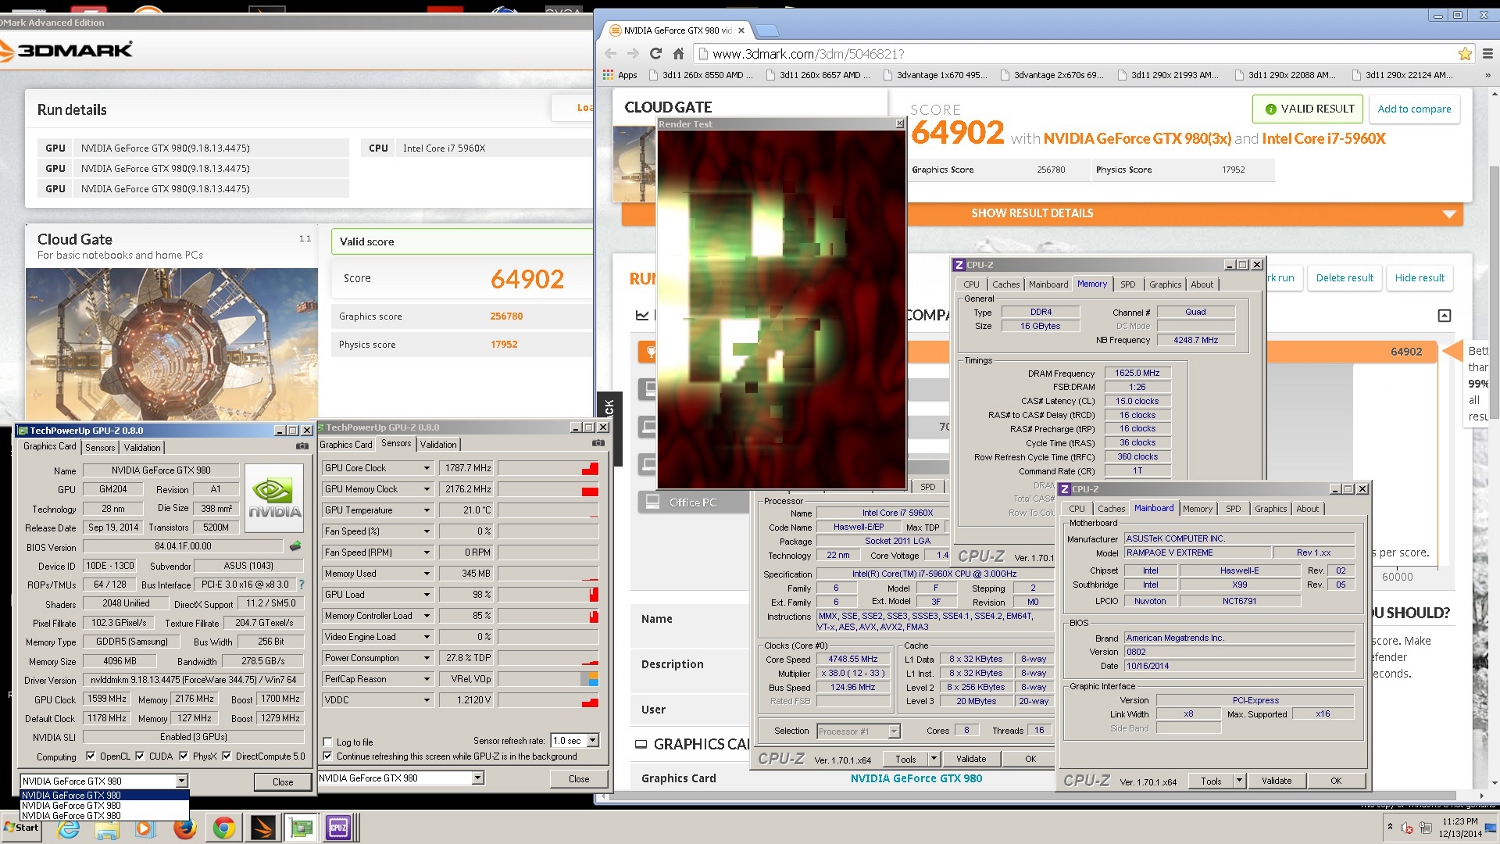
Task: Toggle PhysX checkbox in GPU-Z
Action: click(x=182, y=756)
